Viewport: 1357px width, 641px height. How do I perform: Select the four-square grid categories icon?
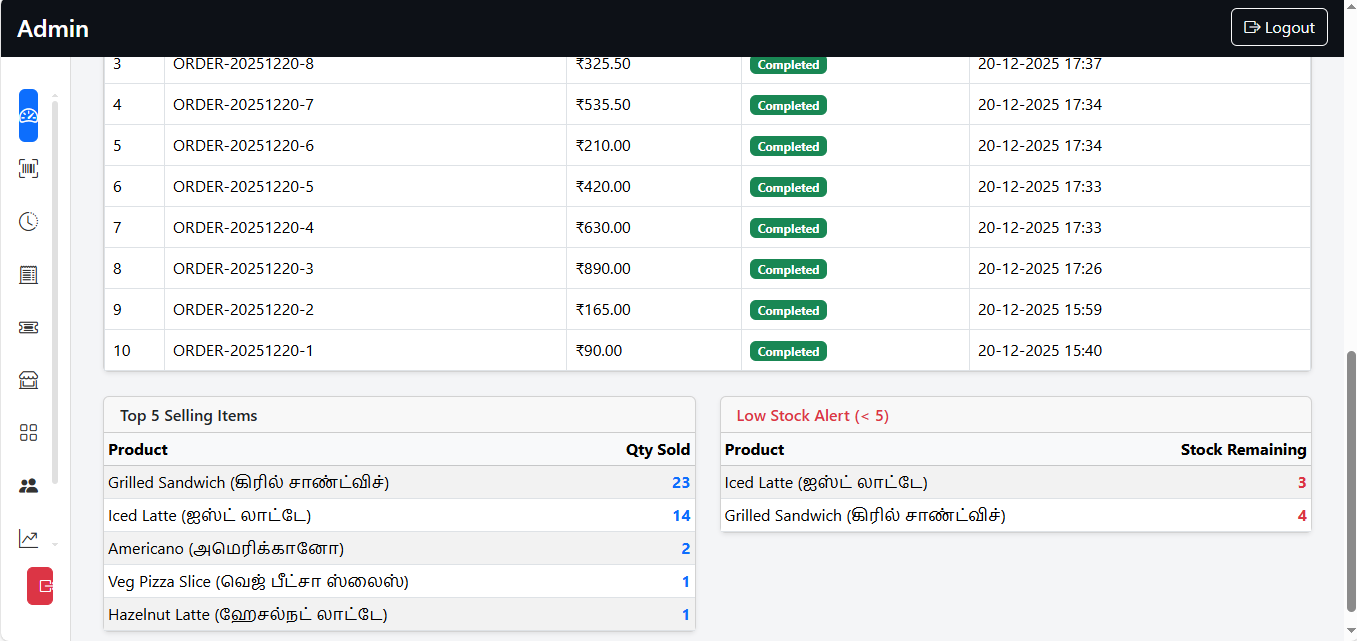point(28,433)
